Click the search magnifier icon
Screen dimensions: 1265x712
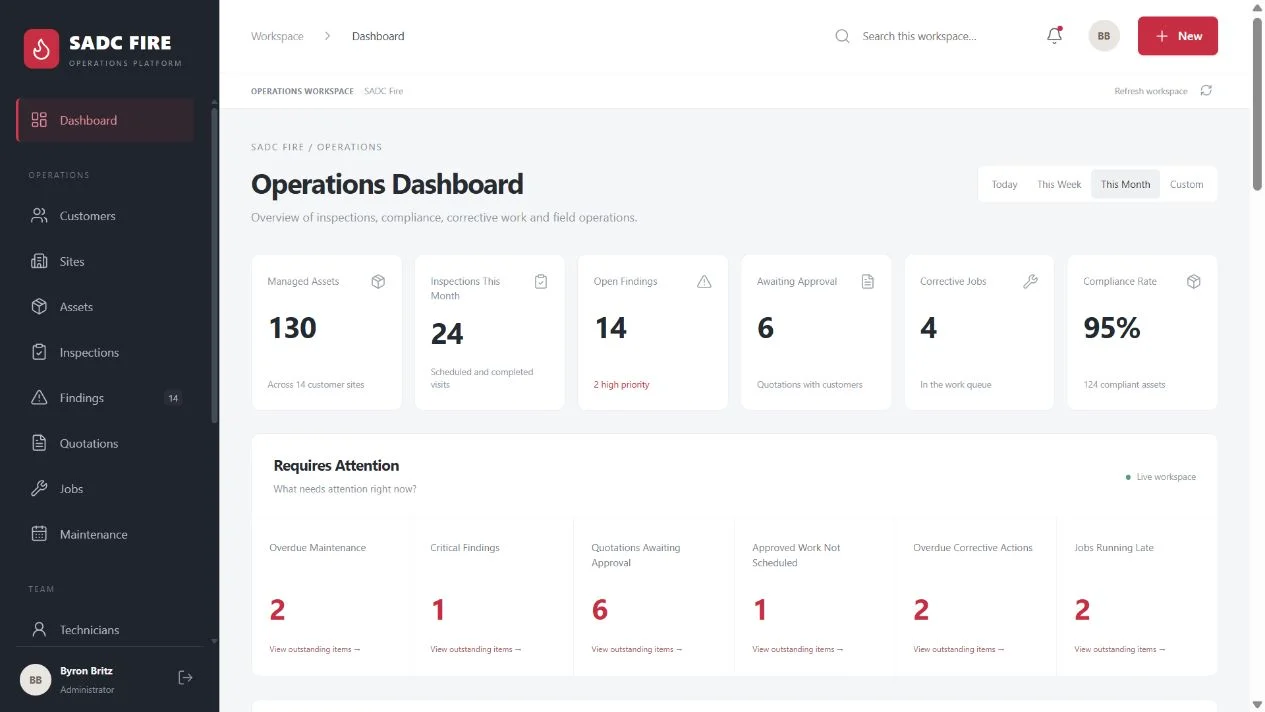point(842,36)
